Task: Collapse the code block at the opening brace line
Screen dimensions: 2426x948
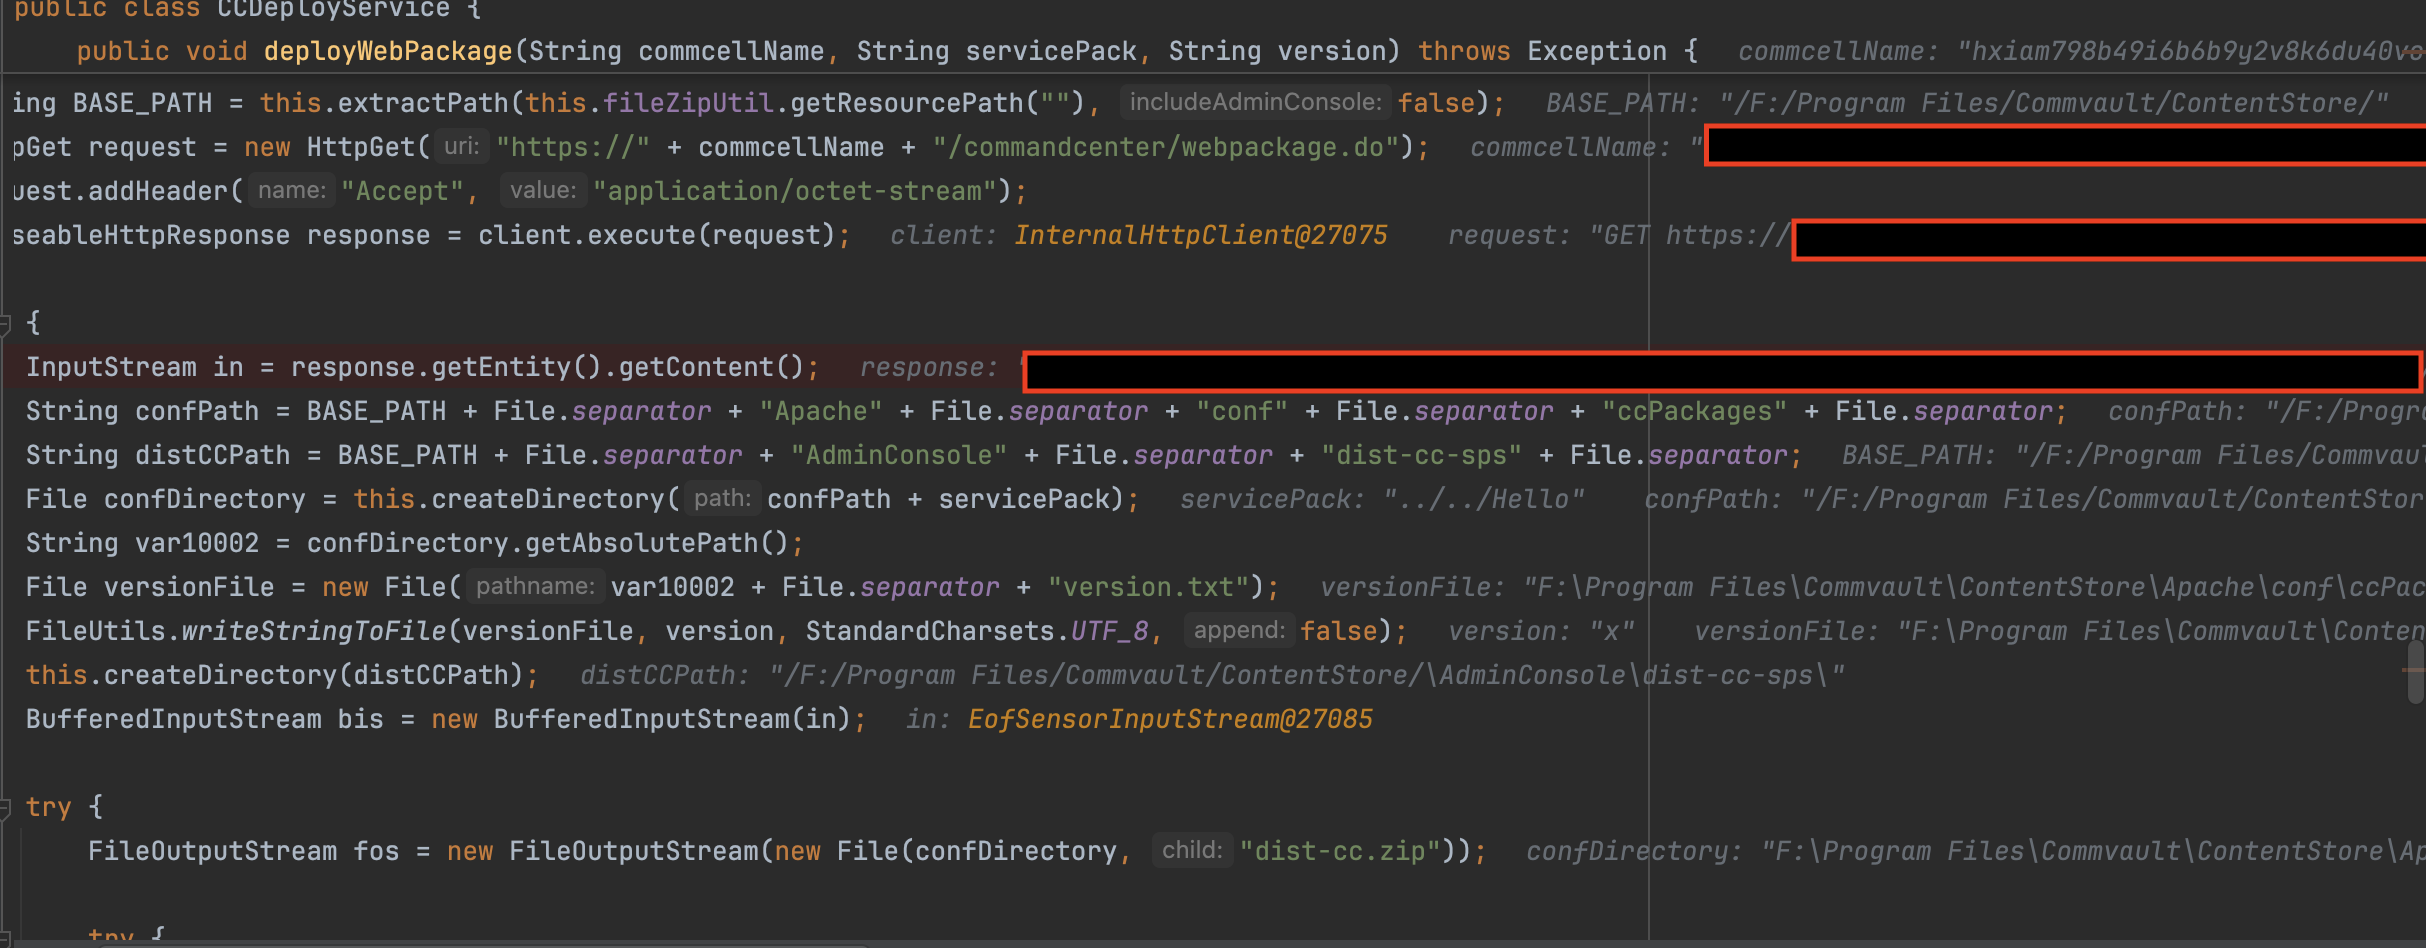Action: point(4,323)
